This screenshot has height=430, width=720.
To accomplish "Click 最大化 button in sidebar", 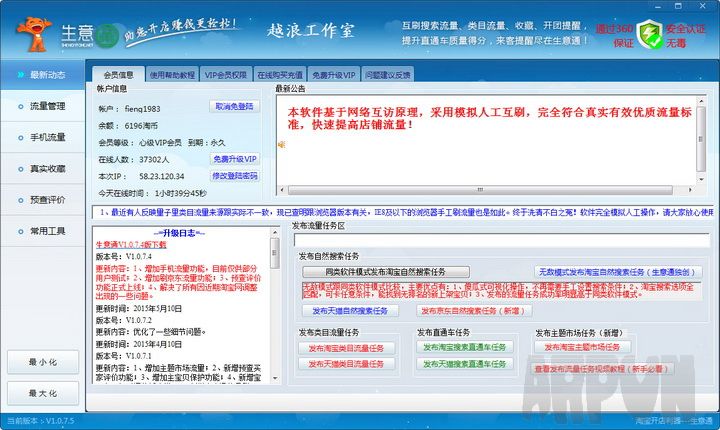I will point(43,393).
